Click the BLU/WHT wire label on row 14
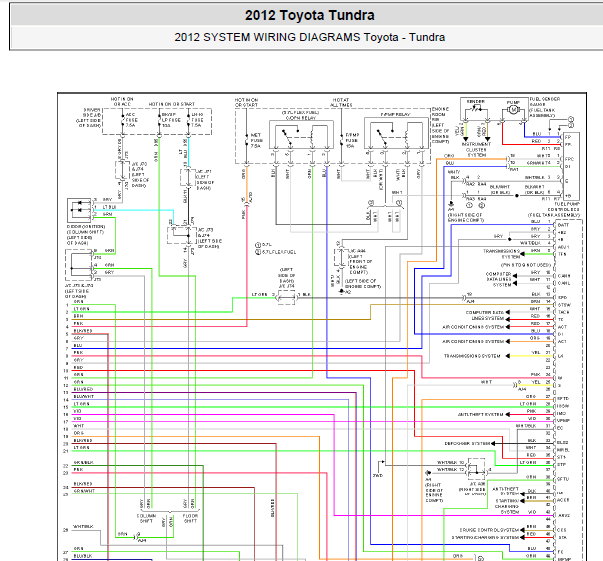Image resolution: width=603 pixels, height=561 pixels. coord(83,396)
